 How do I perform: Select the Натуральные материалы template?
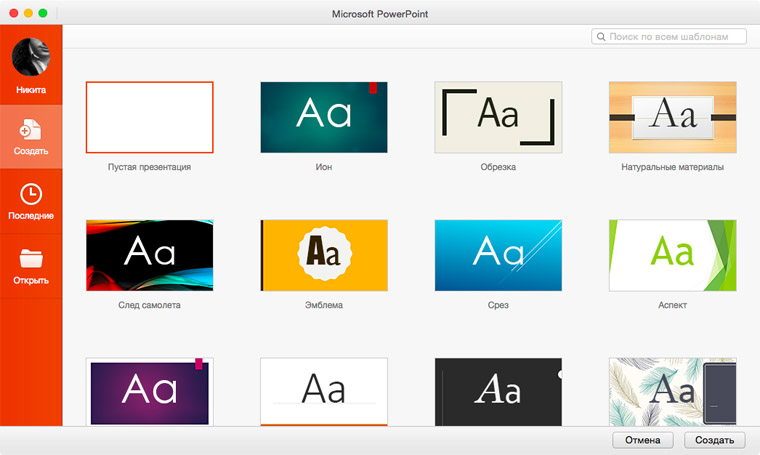672,117
